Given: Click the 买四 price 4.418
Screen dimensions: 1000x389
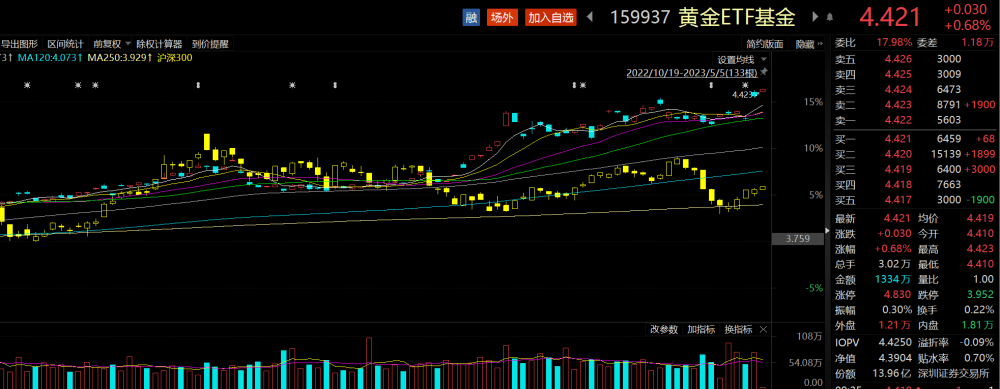Looking at the screenshot, I should 897,185.
